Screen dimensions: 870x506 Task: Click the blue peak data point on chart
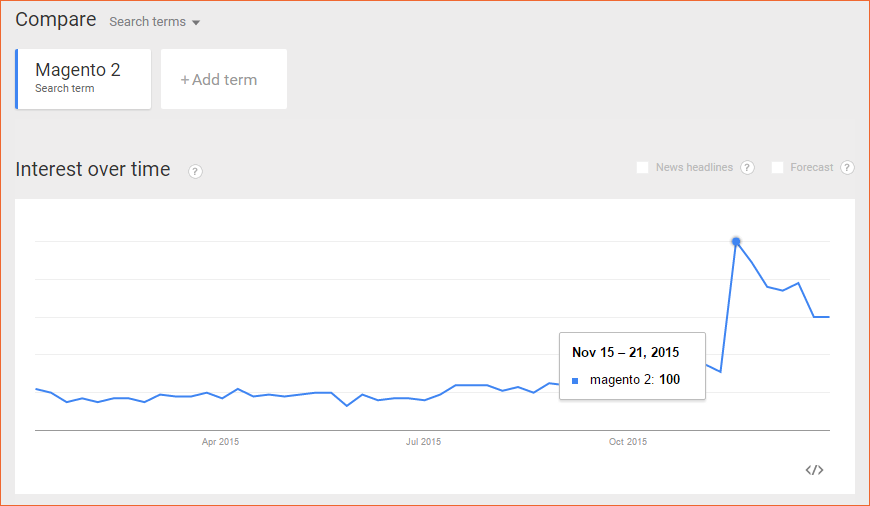tap(736, 241)
